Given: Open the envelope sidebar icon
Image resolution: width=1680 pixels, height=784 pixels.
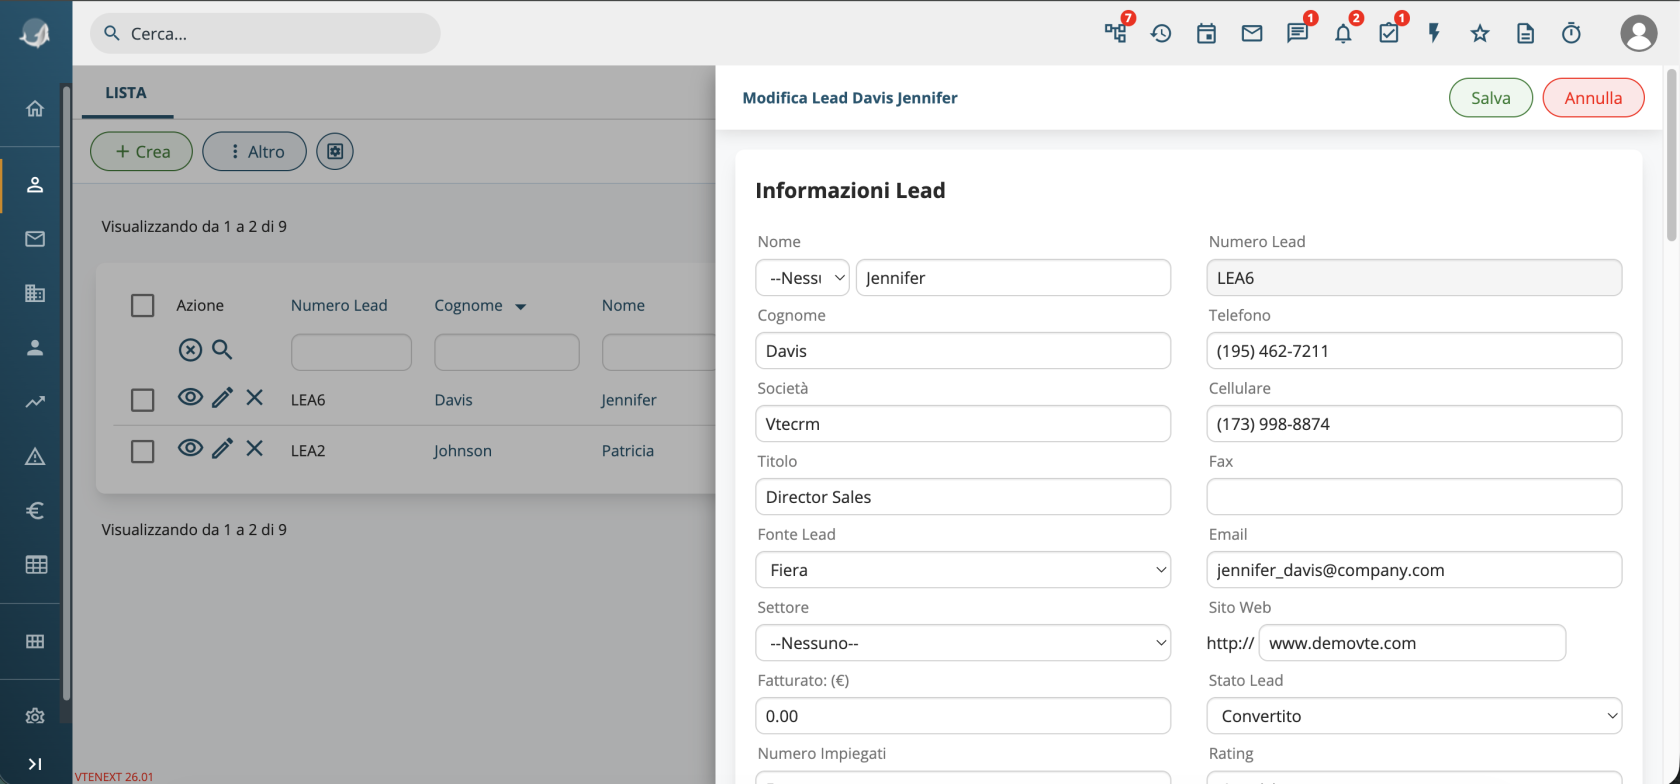Looking at the screenshot, I should point(35,239).
